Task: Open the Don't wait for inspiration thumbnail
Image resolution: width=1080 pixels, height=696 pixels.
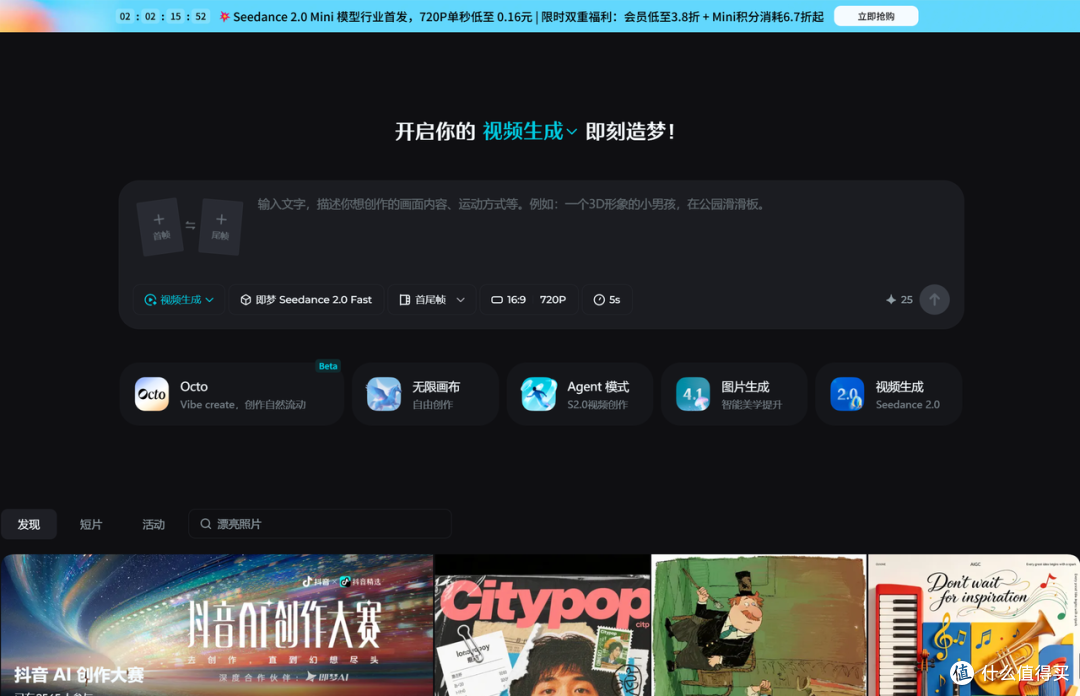Action: [974, 625]
